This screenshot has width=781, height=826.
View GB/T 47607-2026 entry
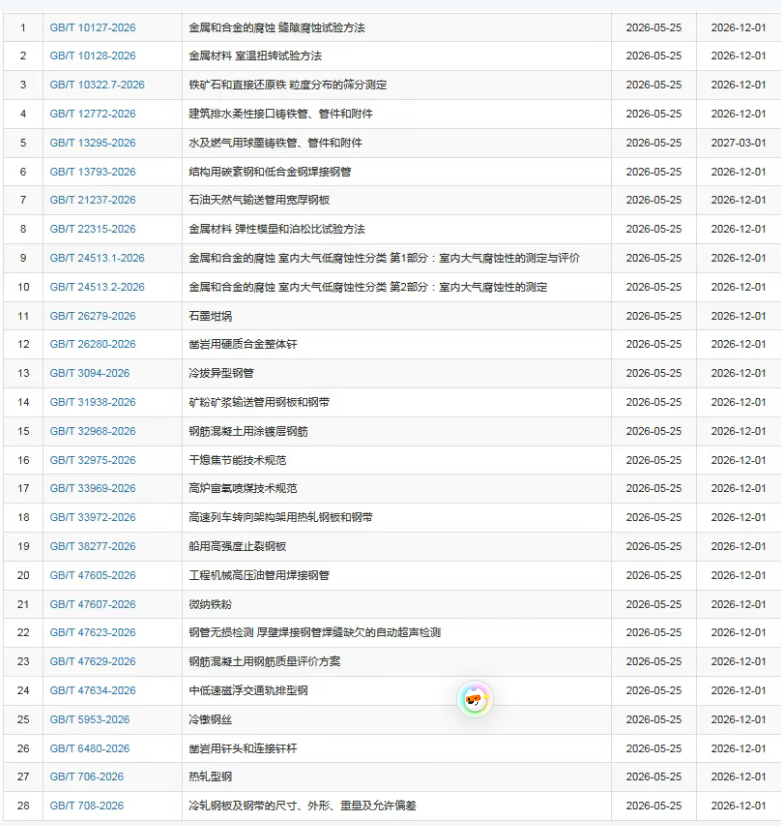click(93, 604)
